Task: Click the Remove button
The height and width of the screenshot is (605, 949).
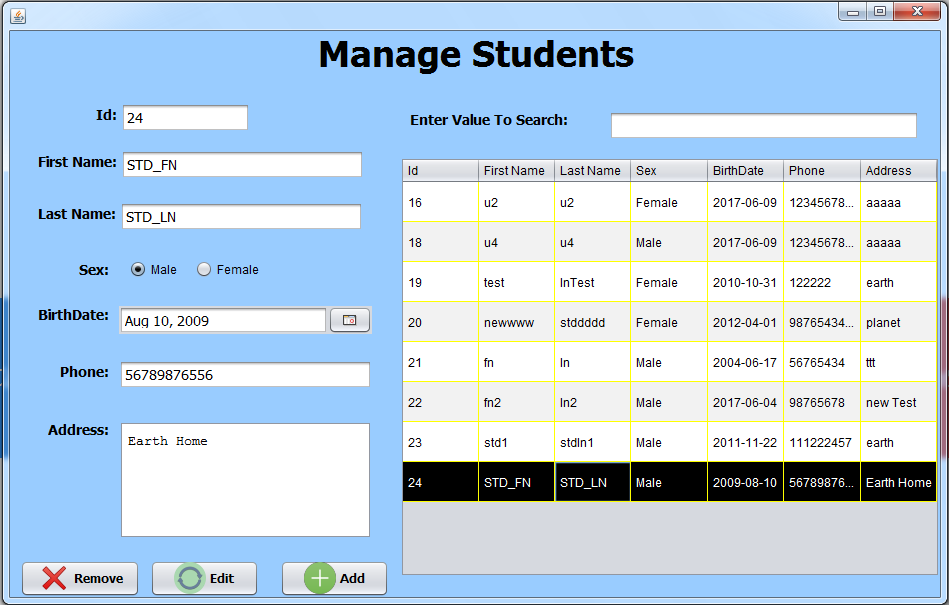Action: [80, 578]
